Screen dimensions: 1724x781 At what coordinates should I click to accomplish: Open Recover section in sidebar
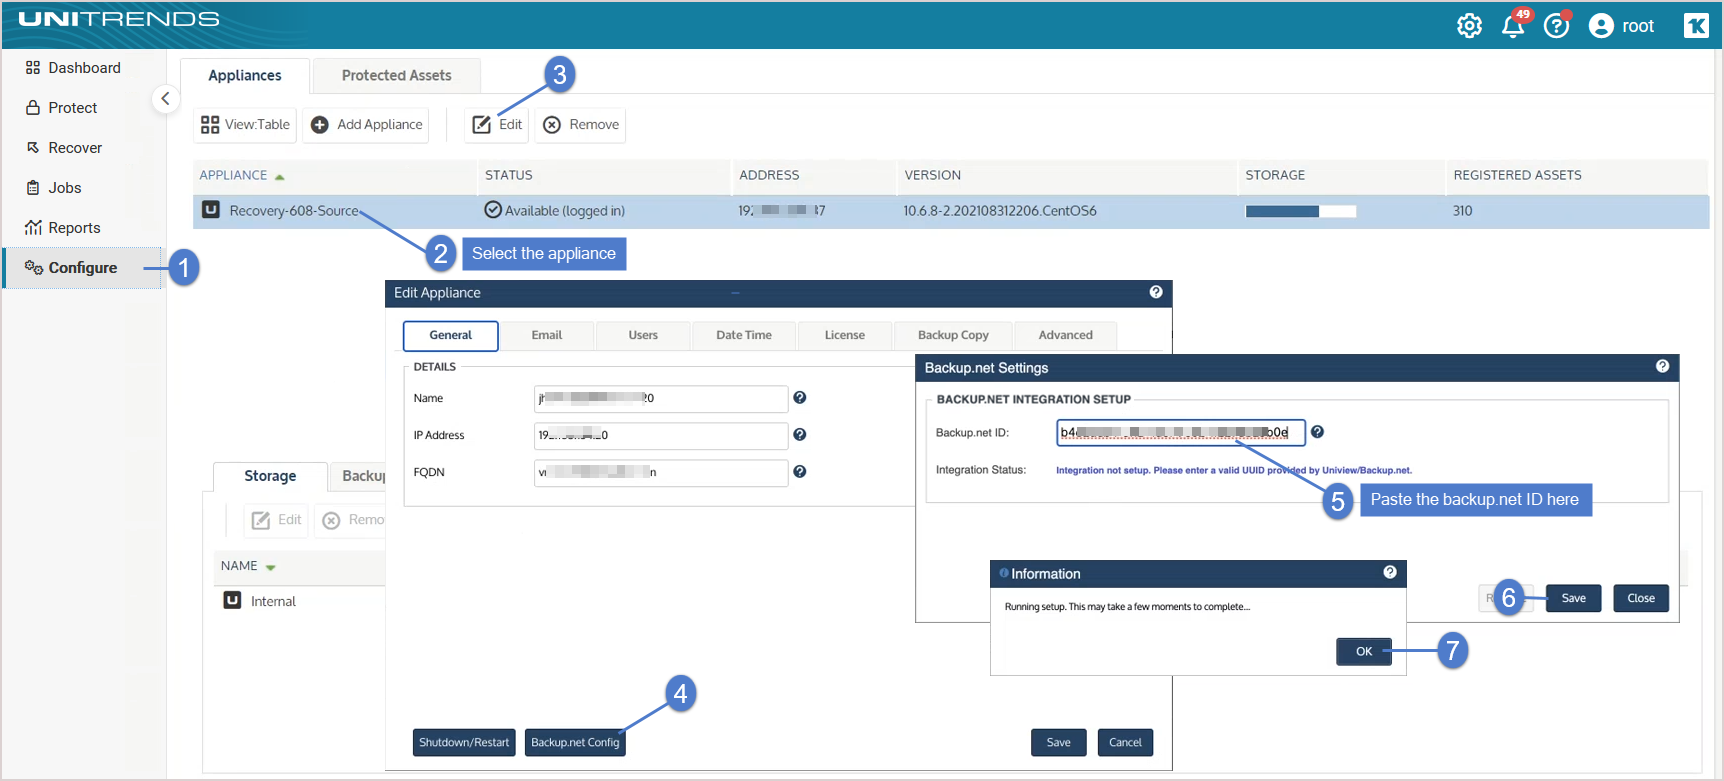(64, 148)
